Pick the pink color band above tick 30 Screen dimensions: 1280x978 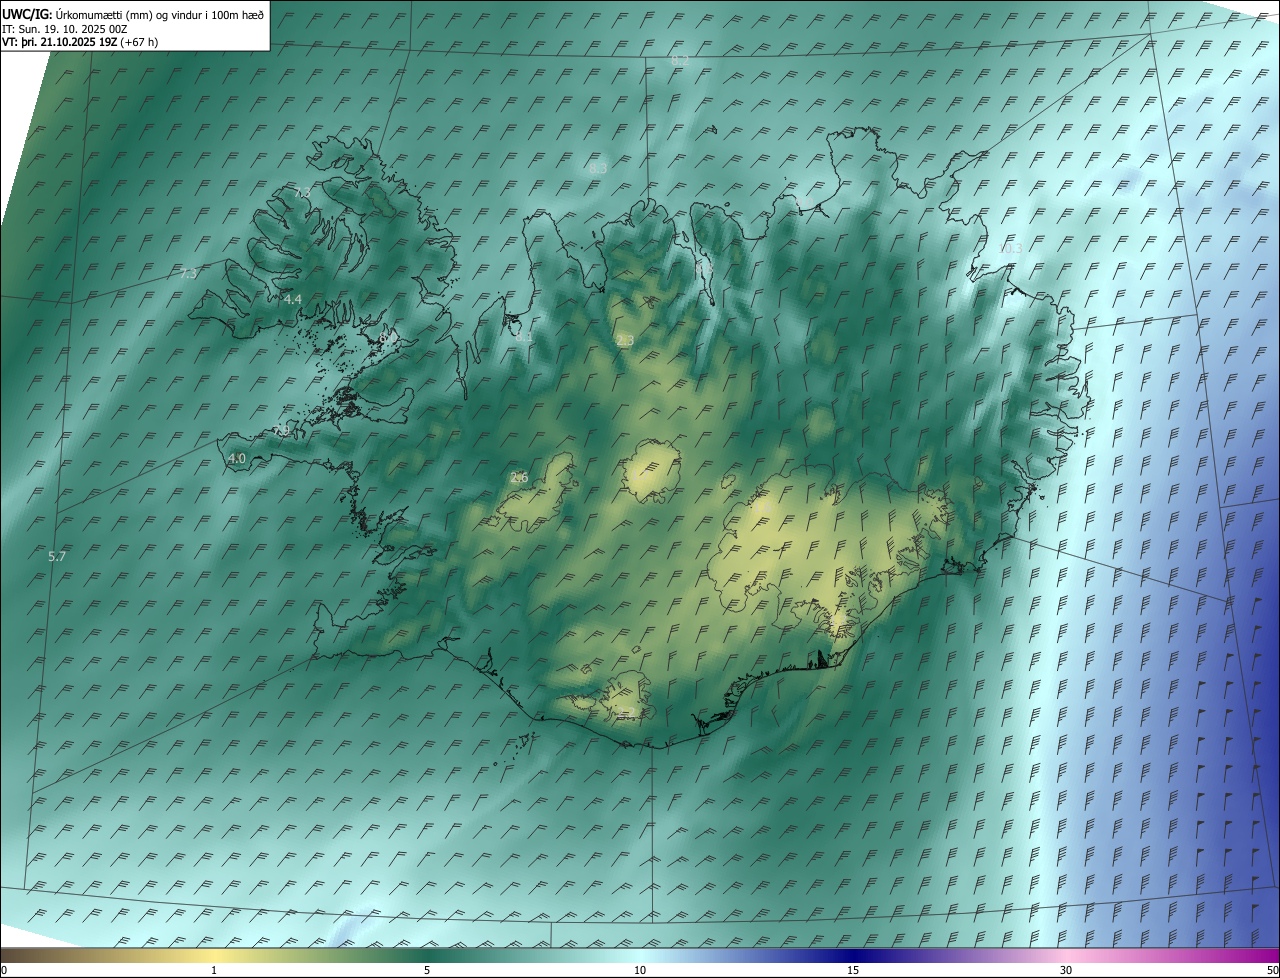tap(1066, 956)
